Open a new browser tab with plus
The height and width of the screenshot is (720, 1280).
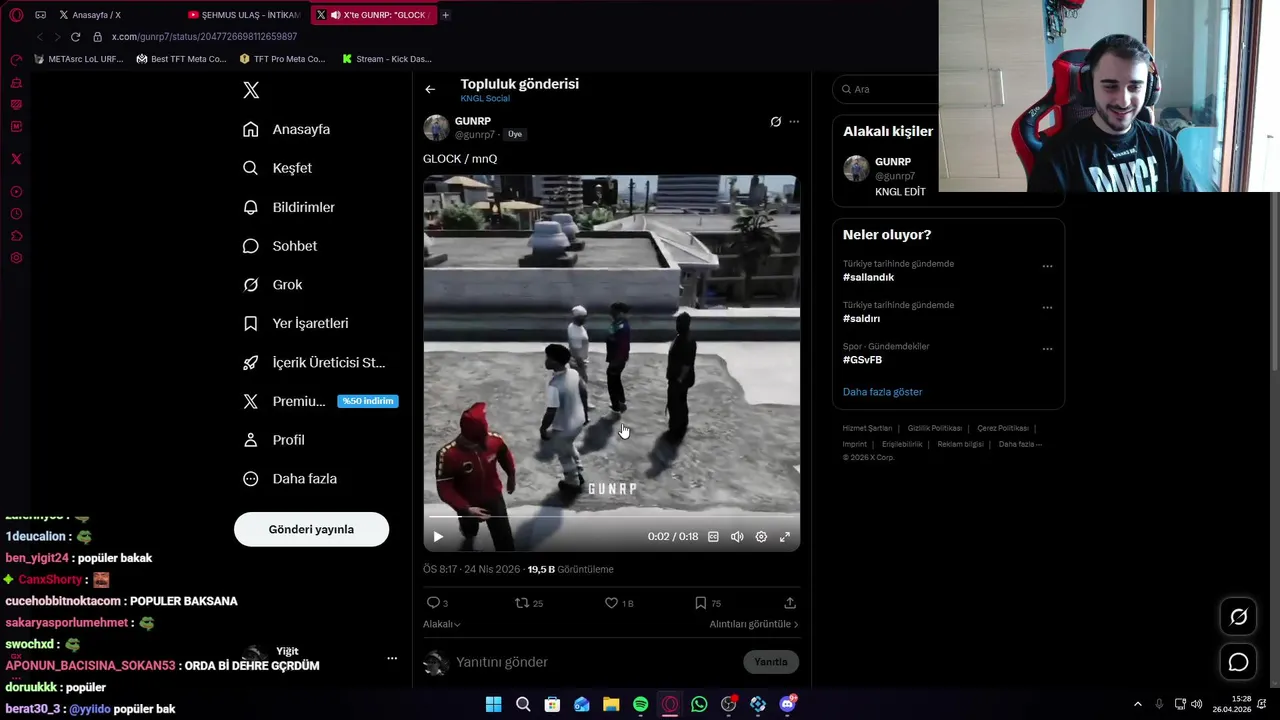(x=445, y=15)
